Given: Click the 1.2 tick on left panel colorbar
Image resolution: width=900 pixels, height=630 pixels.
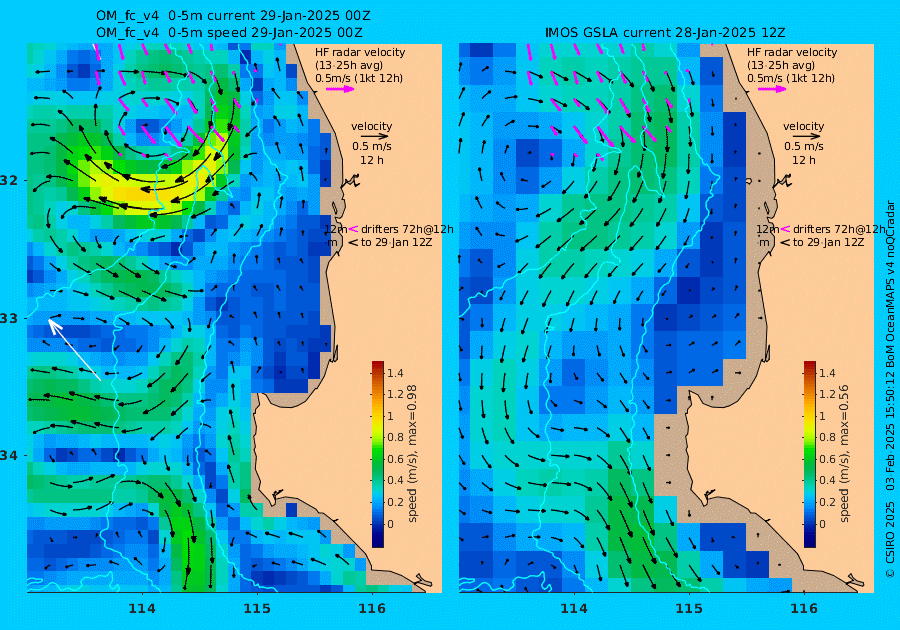Looking at the screenshot, I should tap(395, 394).
